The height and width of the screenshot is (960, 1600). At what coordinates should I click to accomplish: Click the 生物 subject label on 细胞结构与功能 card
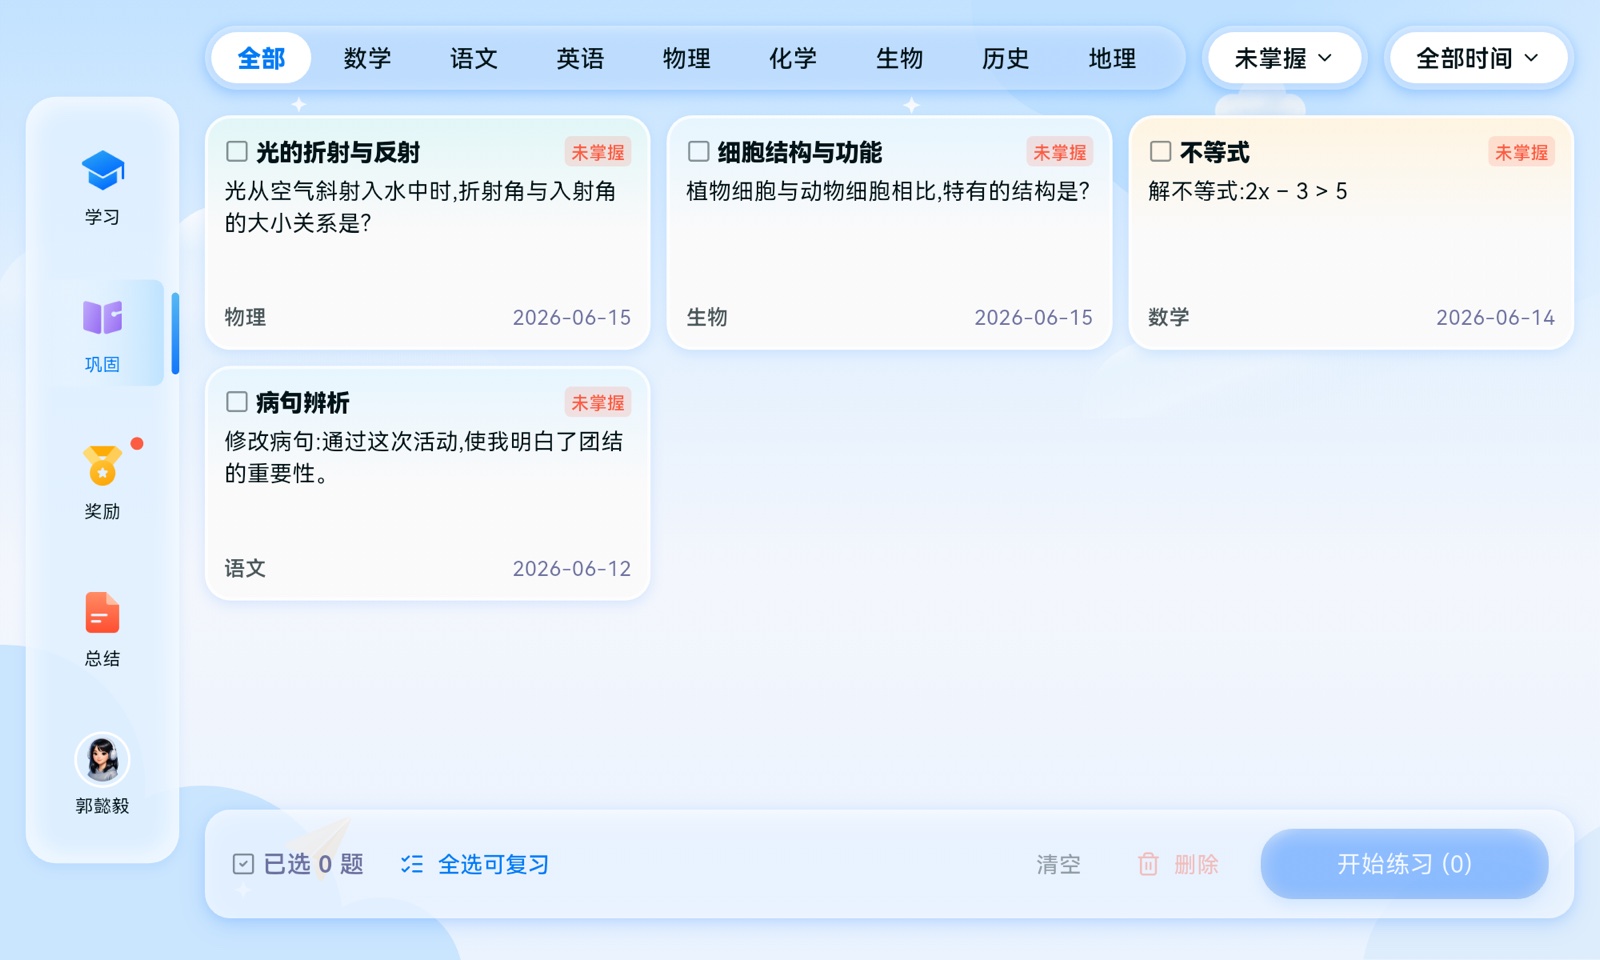(707, 317)
